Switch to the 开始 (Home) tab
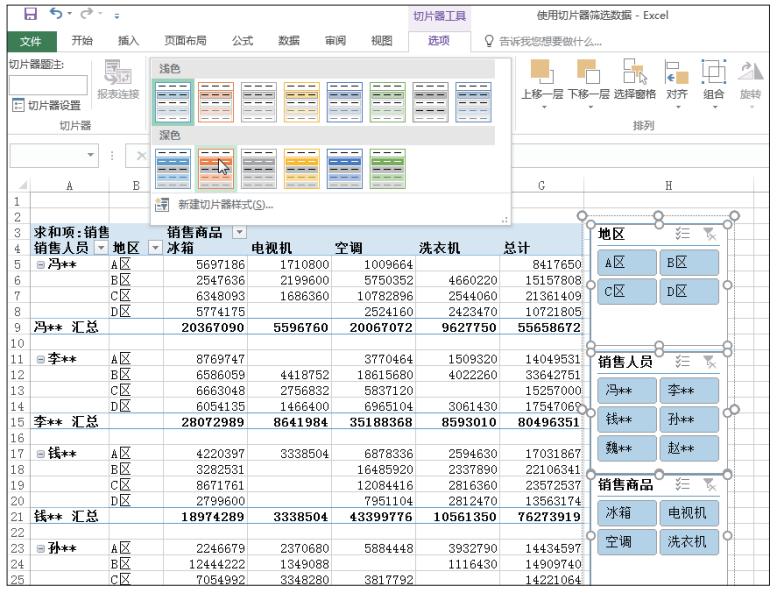The width and height of the screenshot is (783, 594). click(x=82, y=40)
